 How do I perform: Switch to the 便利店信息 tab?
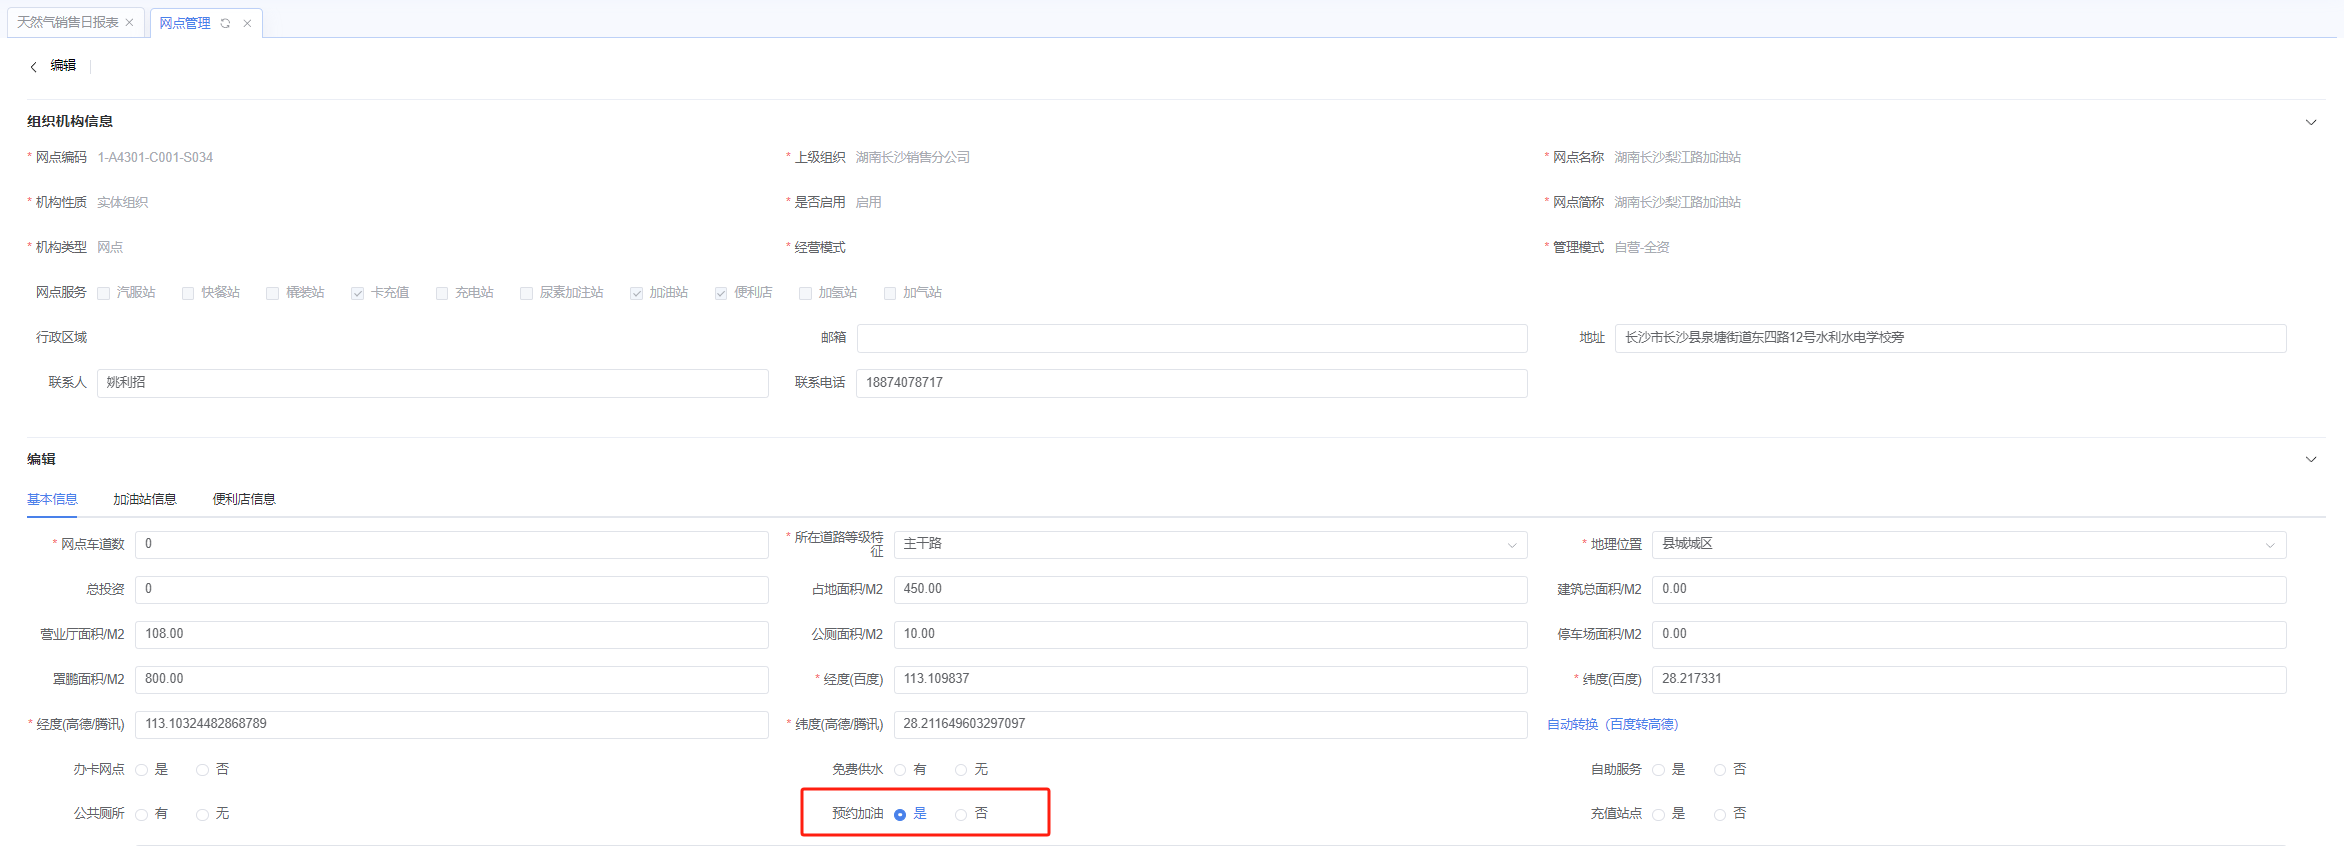point(244,499)
